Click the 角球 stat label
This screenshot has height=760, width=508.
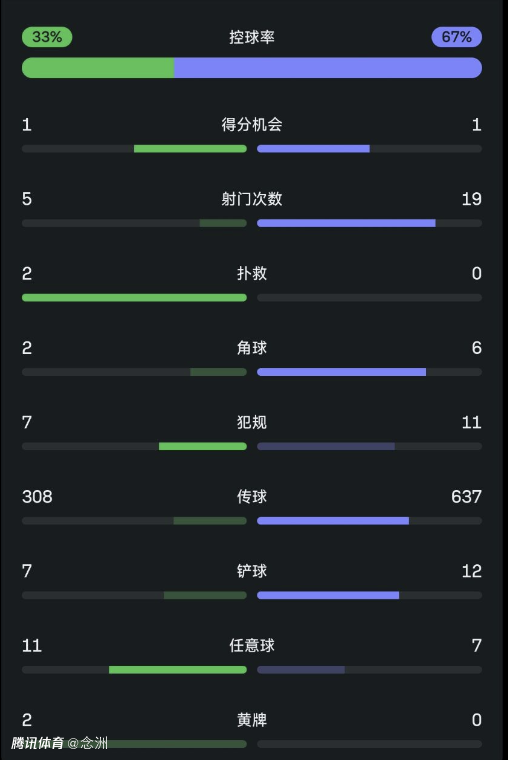coord(252,348)
